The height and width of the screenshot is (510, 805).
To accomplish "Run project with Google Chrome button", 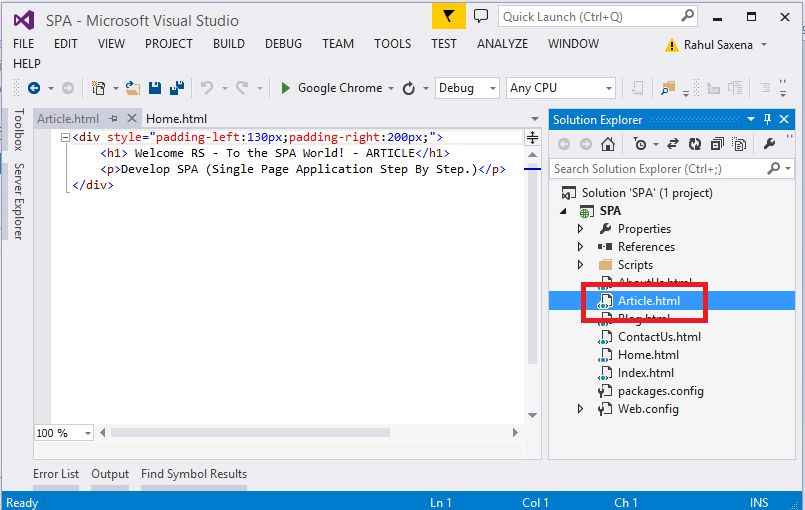I will click(x=331, y=88).
